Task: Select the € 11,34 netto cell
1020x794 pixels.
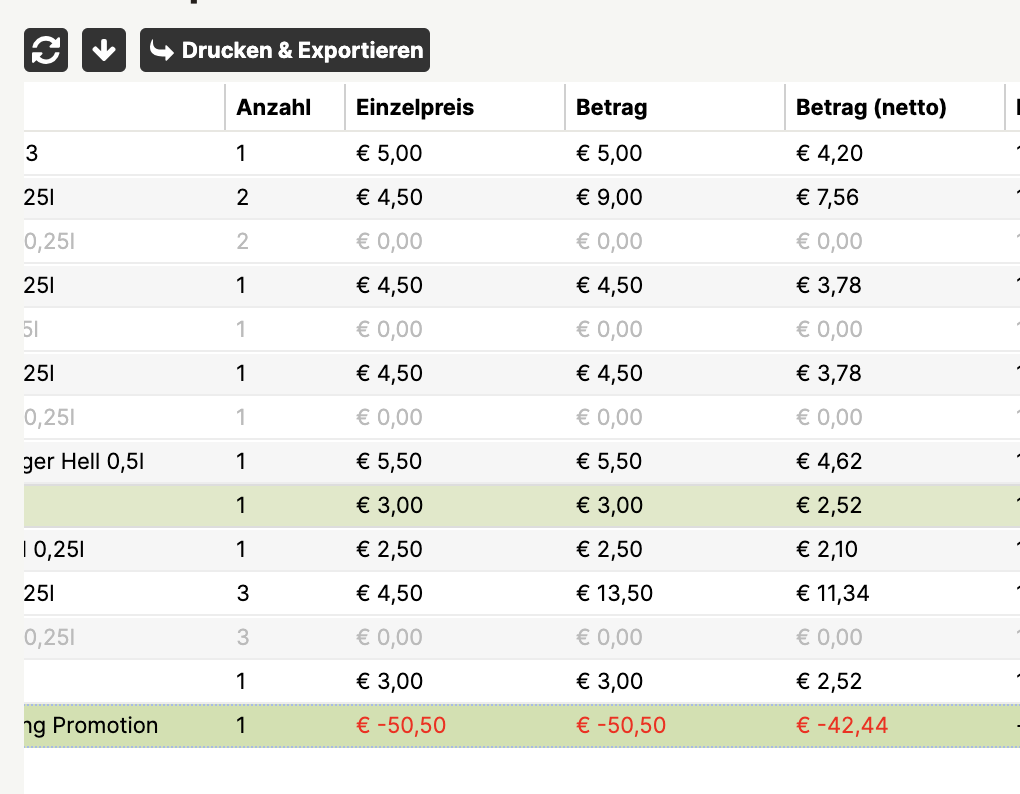Action: point(832,594)
